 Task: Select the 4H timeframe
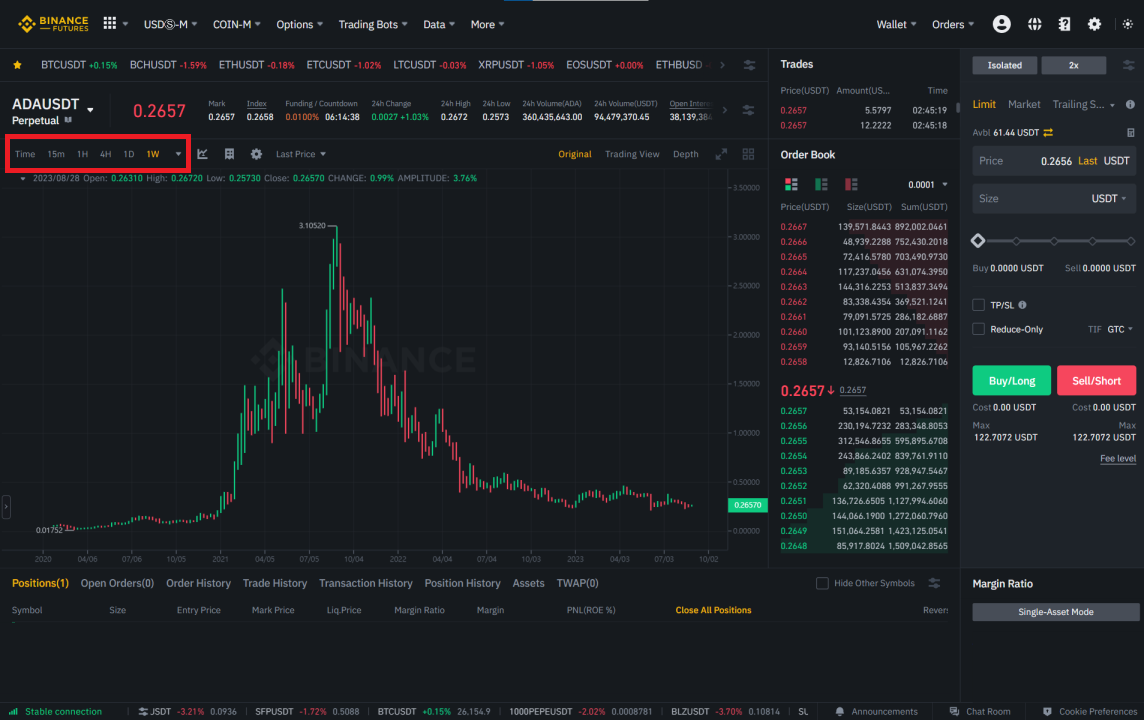[106, 154]
